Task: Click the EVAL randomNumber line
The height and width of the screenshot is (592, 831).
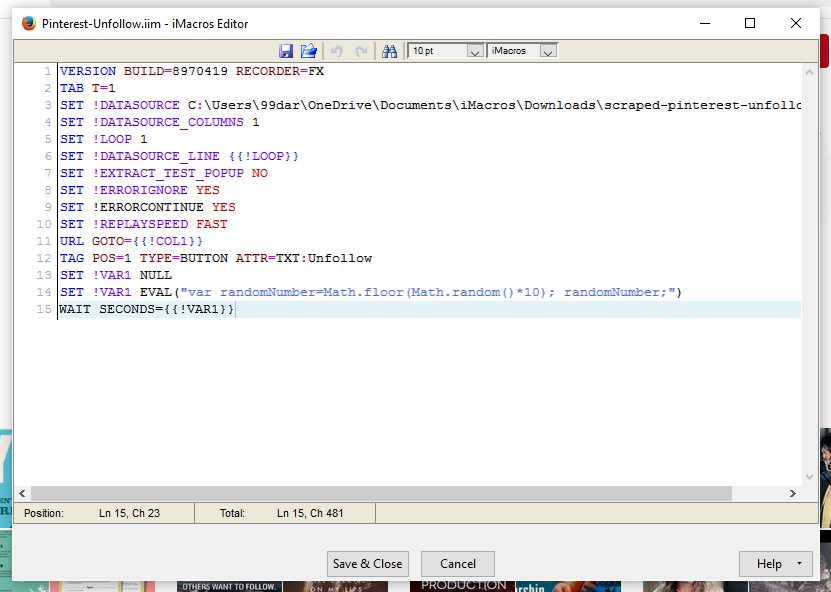Action: (x=370, y=292)
